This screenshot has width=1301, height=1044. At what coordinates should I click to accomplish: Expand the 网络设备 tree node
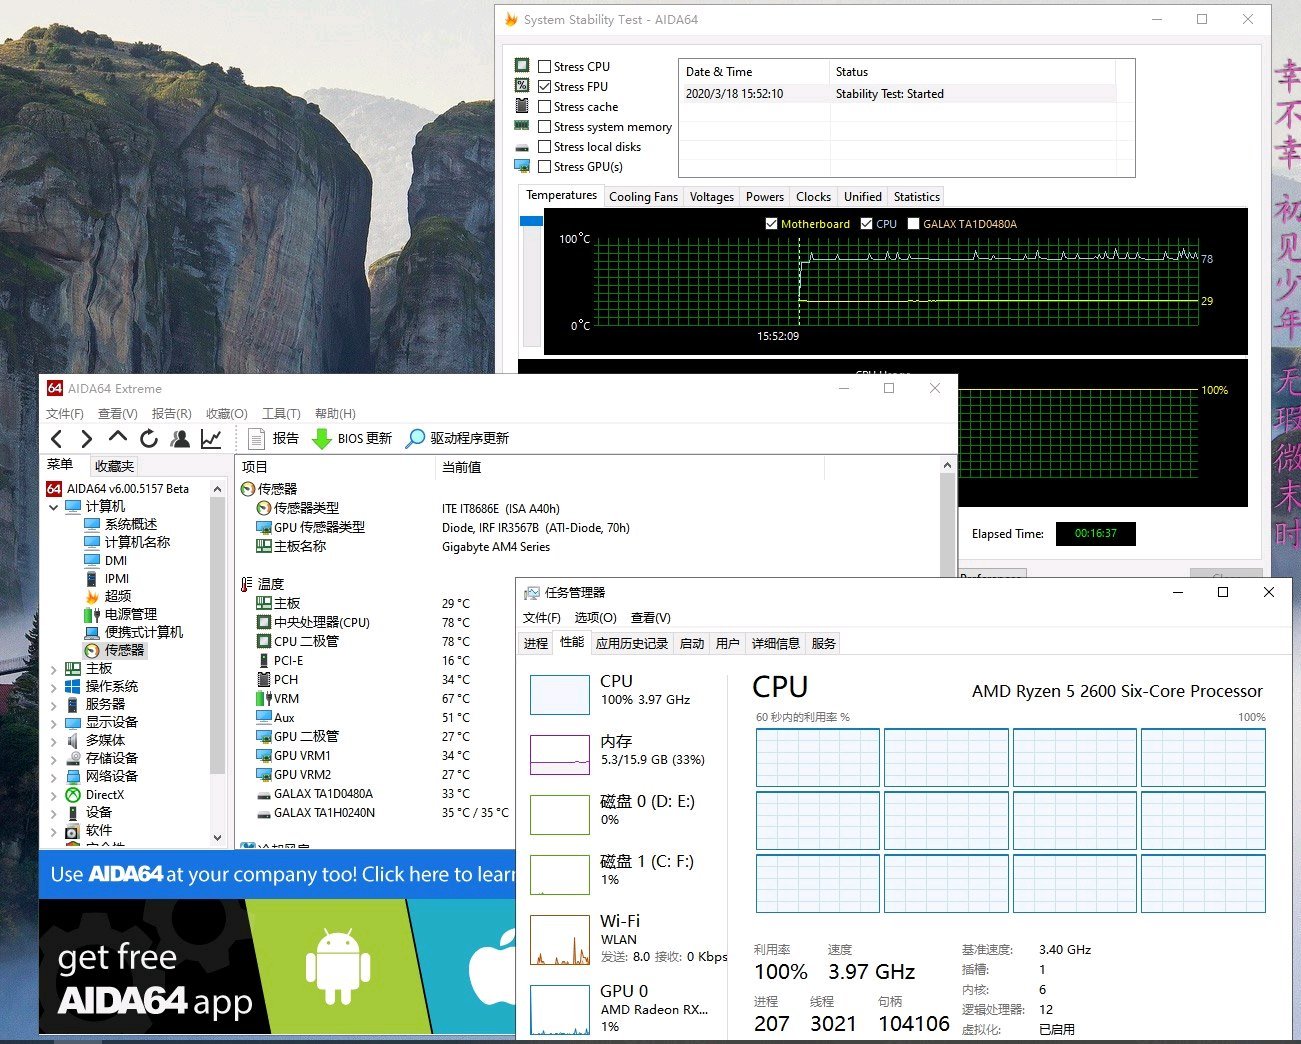[x=54, y=777]
